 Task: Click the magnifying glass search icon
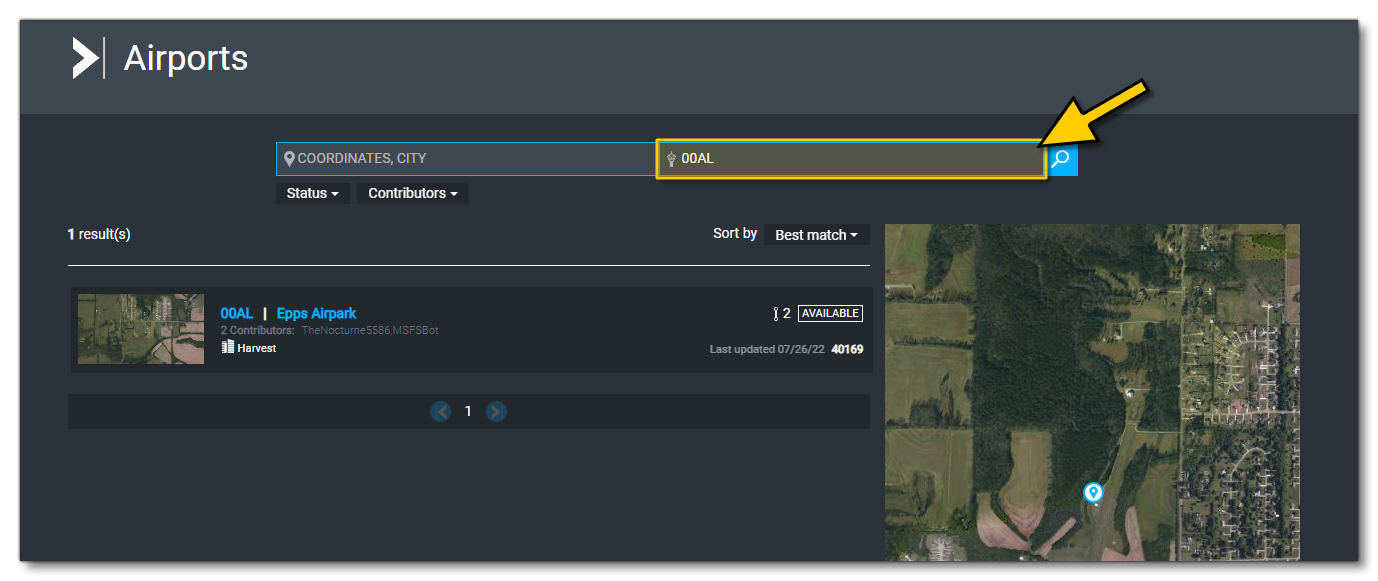[1062, 158]
